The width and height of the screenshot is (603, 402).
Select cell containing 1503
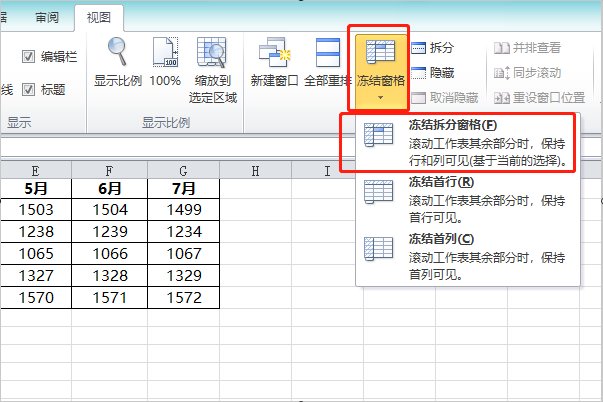[x=36, y=210]
